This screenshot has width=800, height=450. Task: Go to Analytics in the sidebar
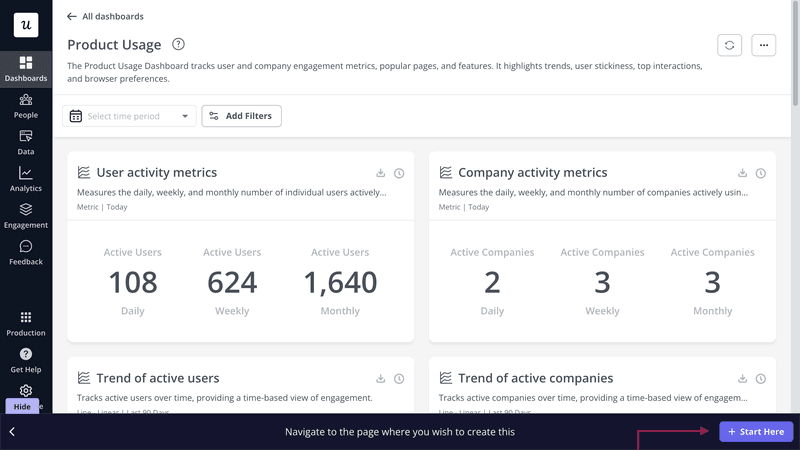coord(26,179)
